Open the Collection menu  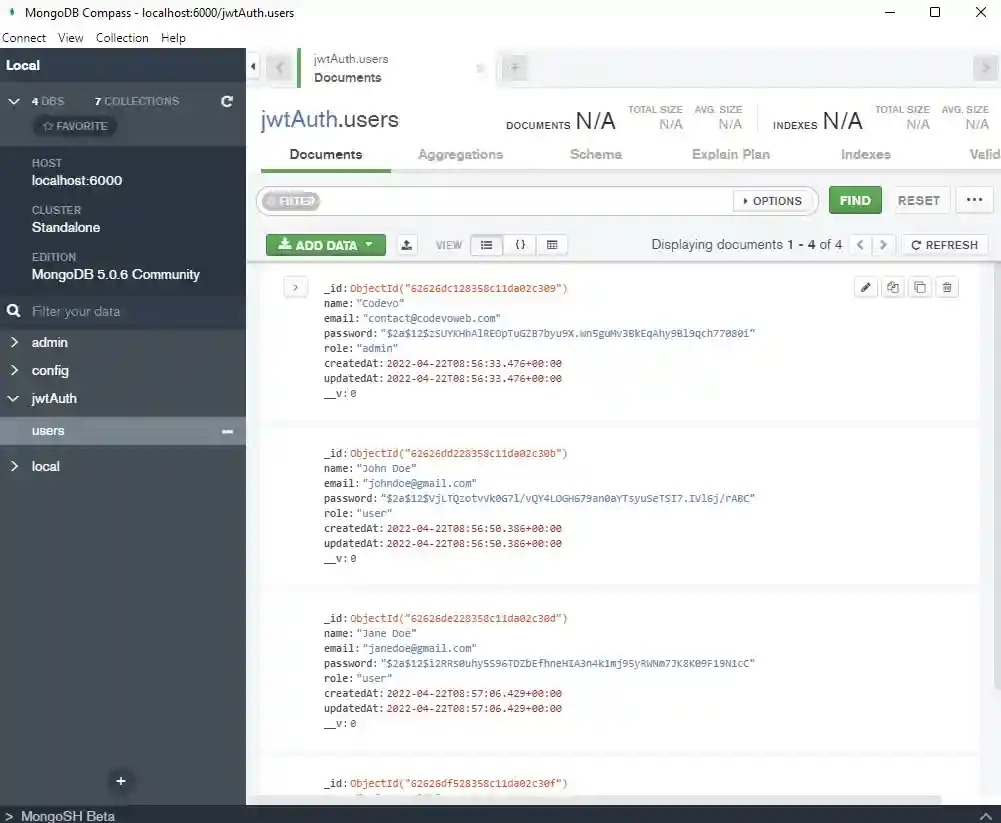point(122,38)
